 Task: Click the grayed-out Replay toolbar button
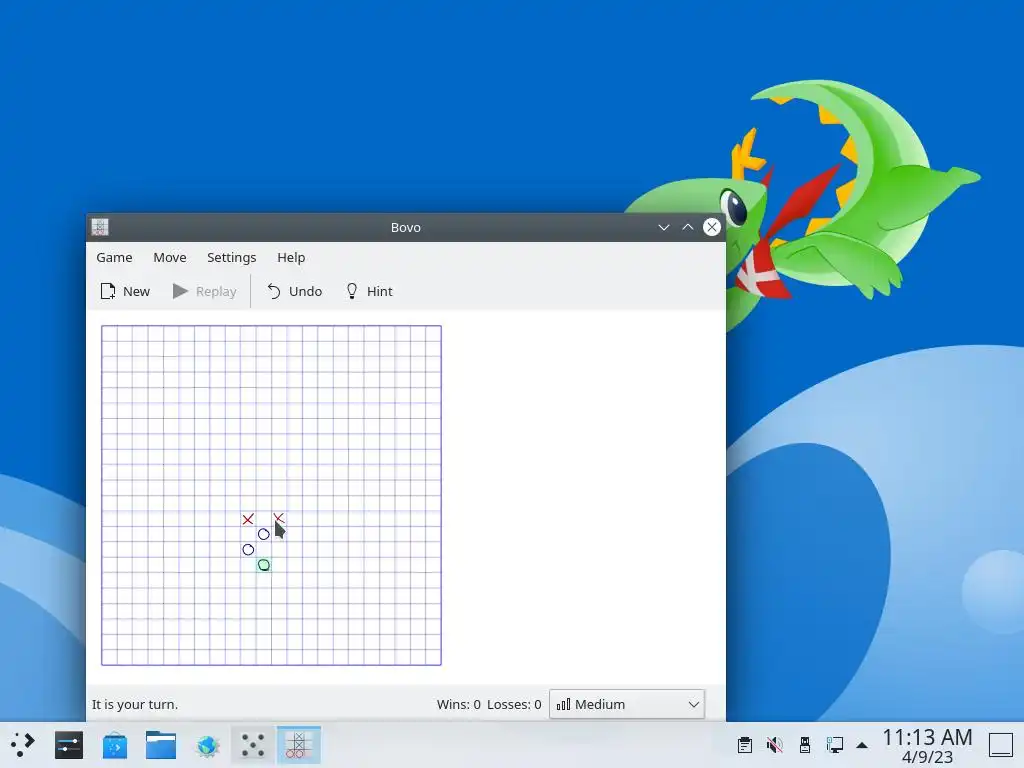click(204, 291)
